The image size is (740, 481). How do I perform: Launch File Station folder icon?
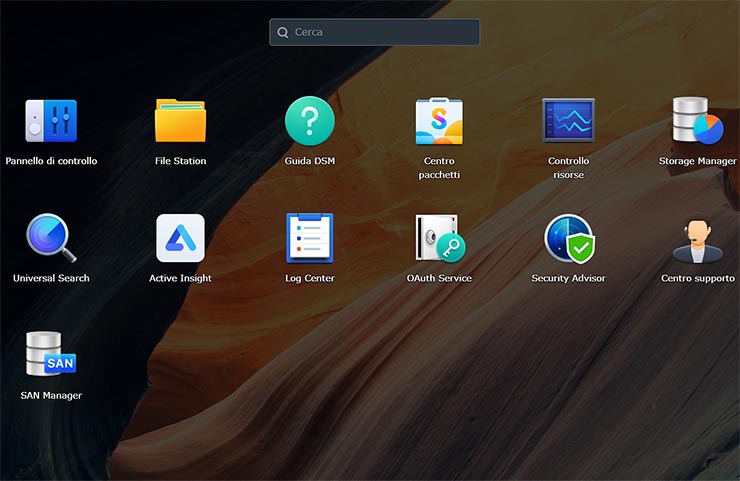click(180, 121)
